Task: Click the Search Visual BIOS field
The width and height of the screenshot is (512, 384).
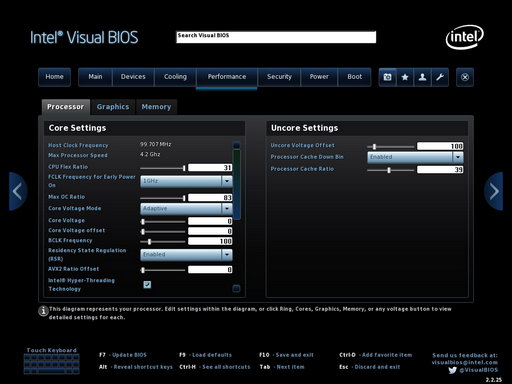Action: [x=276, y=37]
